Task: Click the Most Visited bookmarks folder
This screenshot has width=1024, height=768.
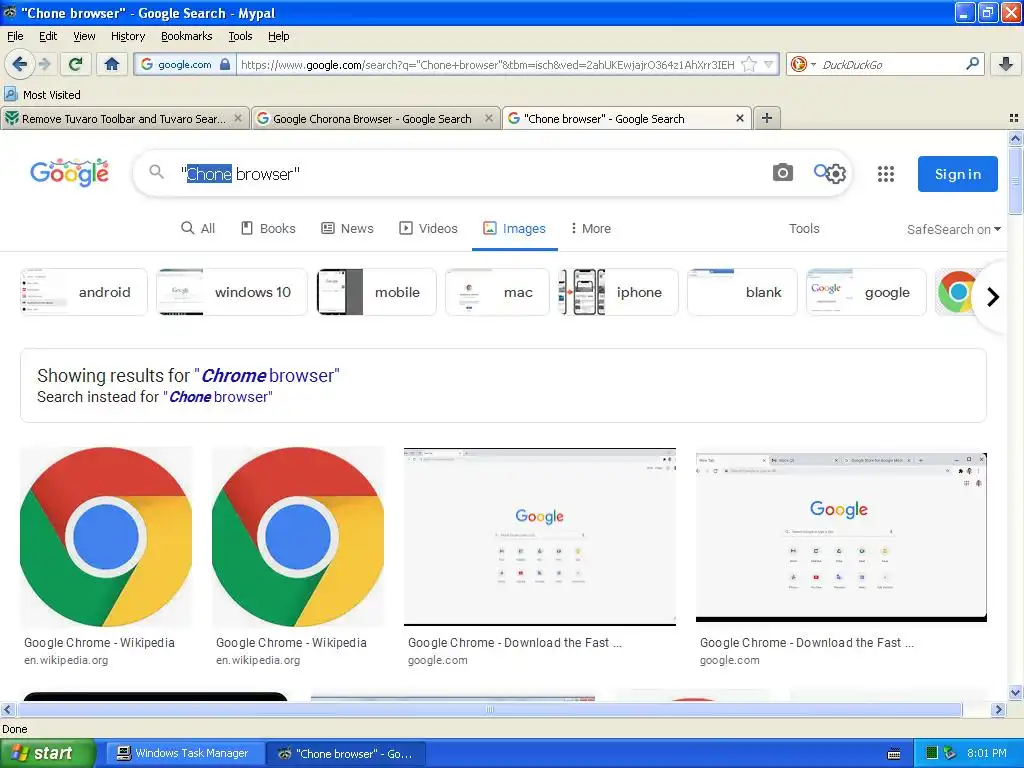Action: point(43,95)
